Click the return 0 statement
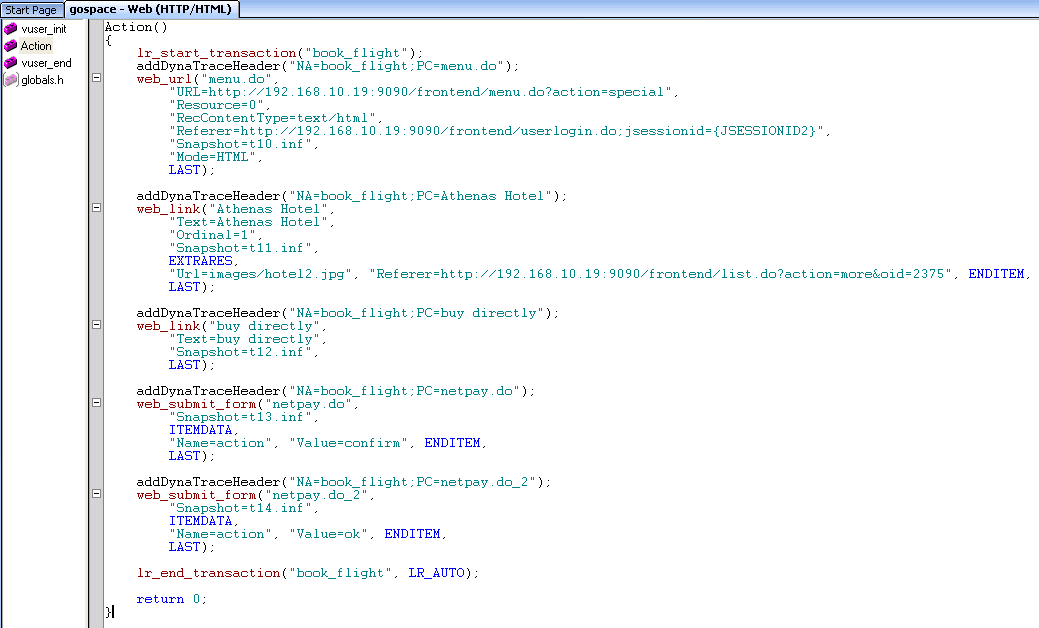Image resolution: width=1039 pixels, height=628 pixels. point(172,599)
